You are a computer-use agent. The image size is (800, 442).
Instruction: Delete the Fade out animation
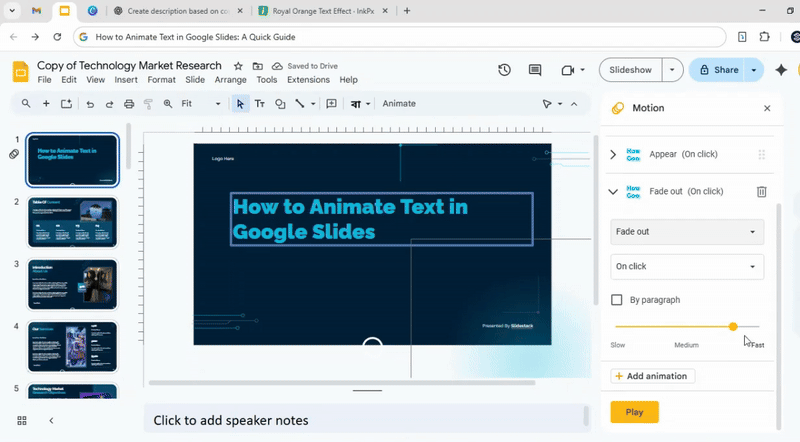click(x=761, y=191)
